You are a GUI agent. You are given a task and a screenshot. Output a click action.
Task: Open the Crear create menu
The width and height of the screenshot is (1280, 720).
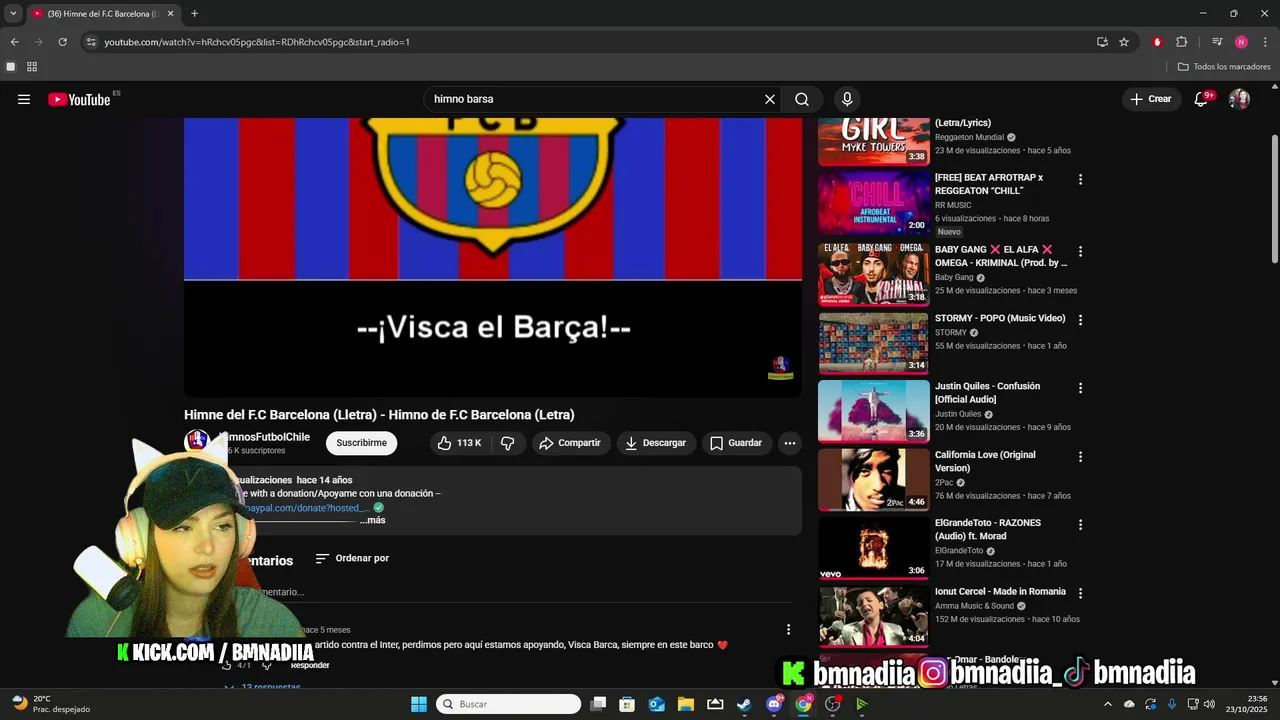pos(1151,99)
